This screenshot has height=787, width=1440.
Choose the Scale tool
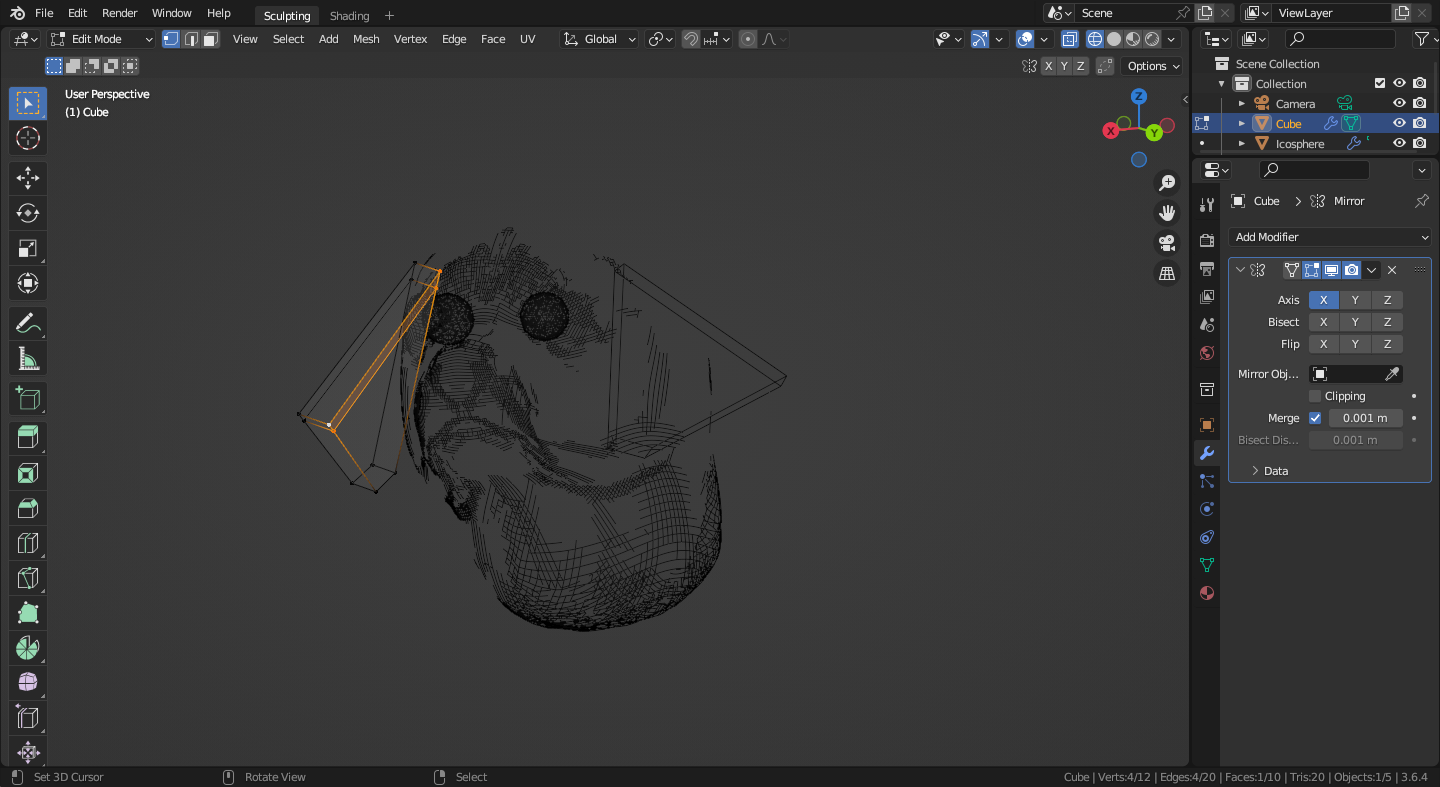tap(28, 248)
